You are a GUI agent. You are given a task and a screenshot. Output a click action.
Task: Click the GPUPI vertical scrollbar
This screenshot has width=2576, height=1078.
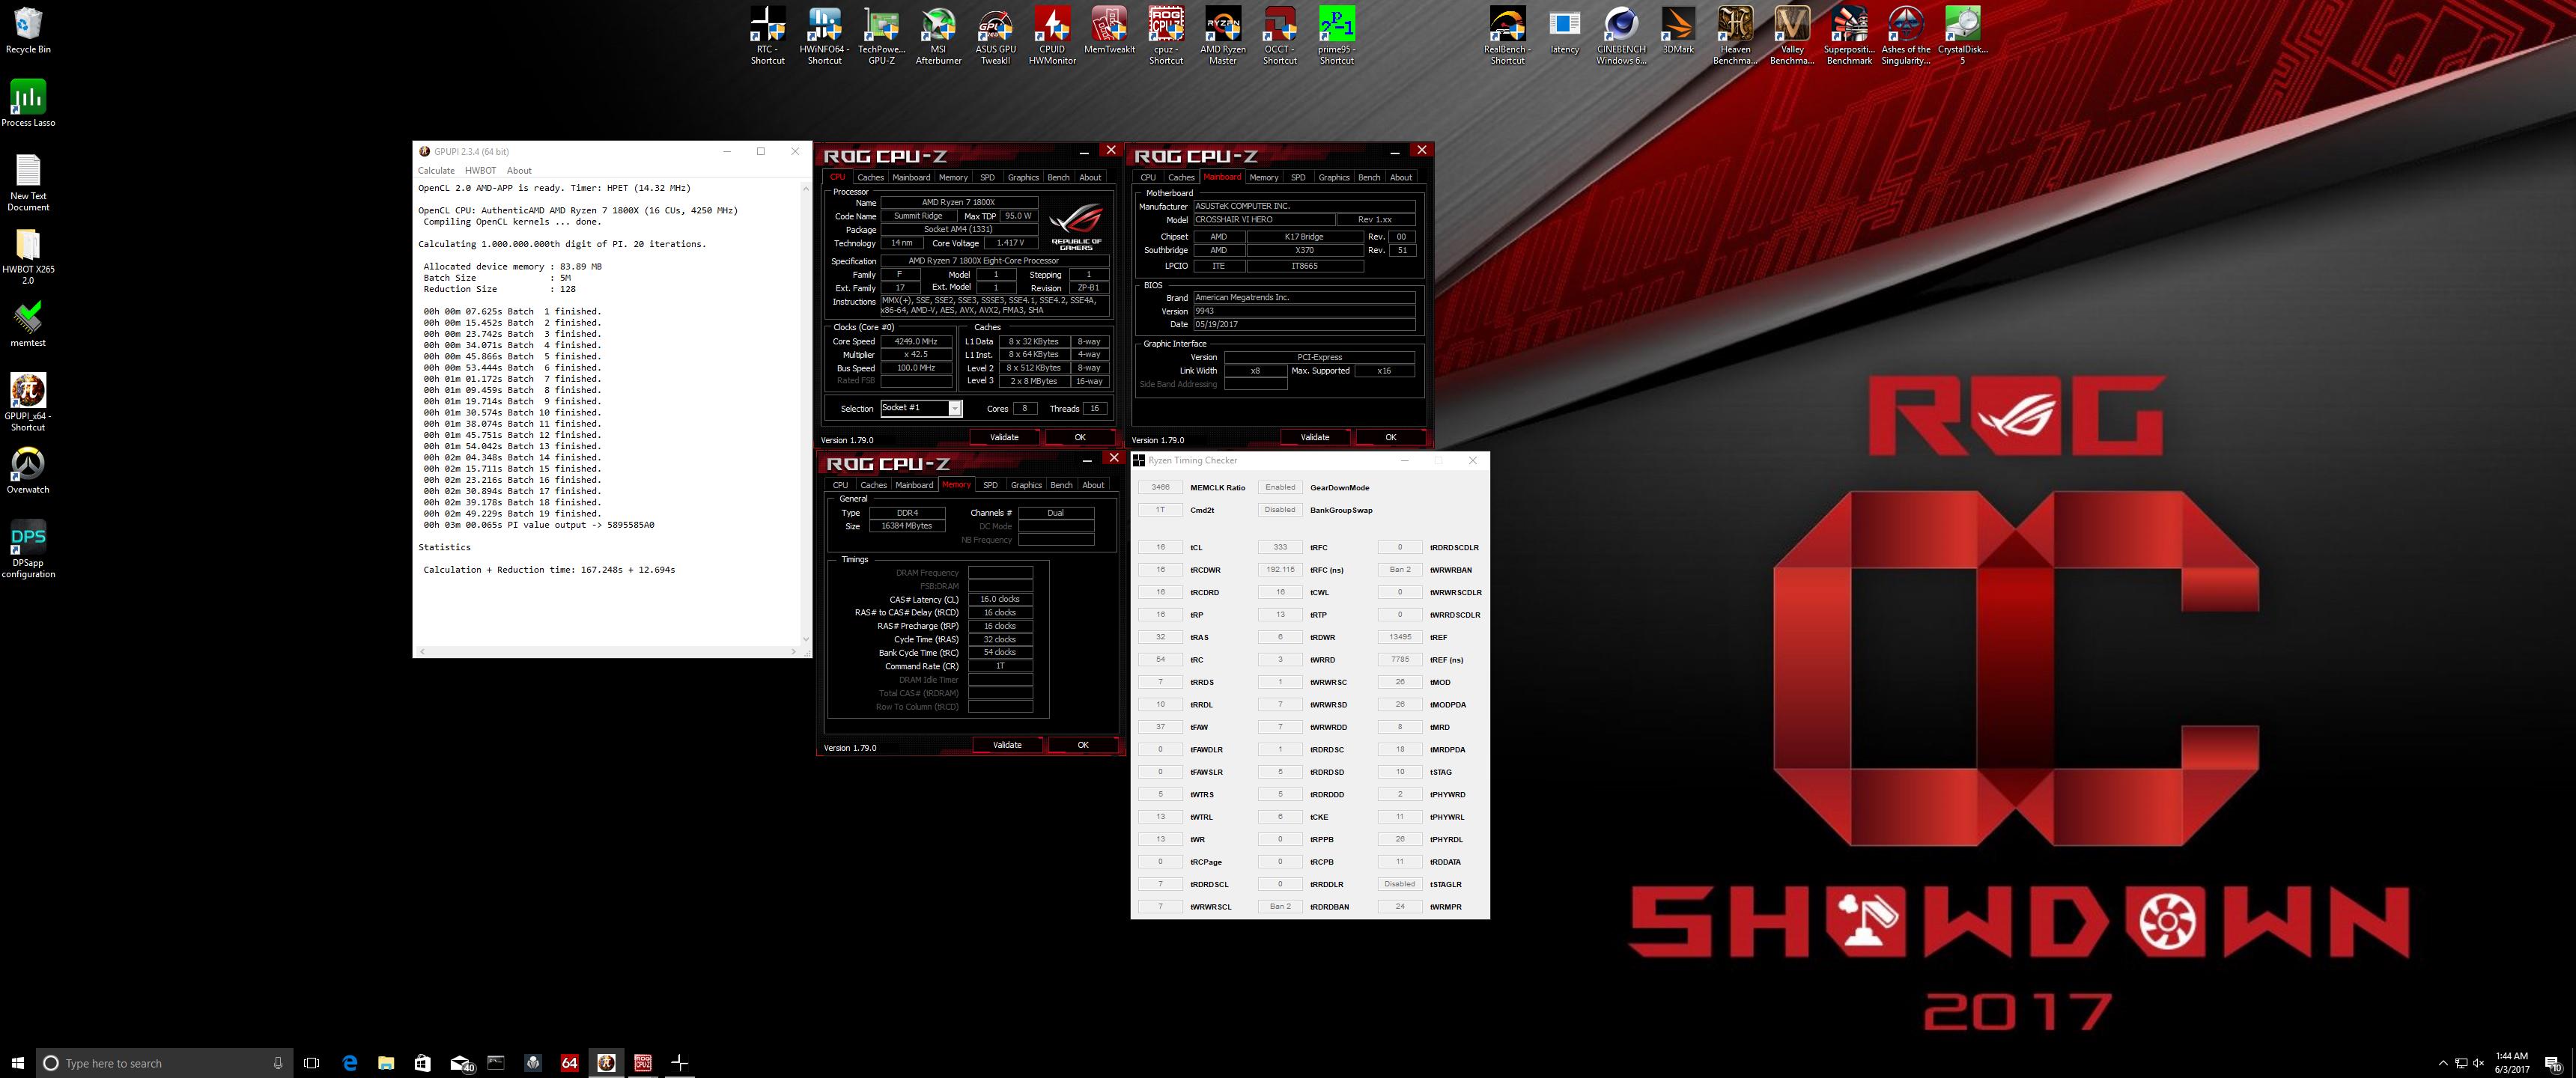[x=806, y=413]
